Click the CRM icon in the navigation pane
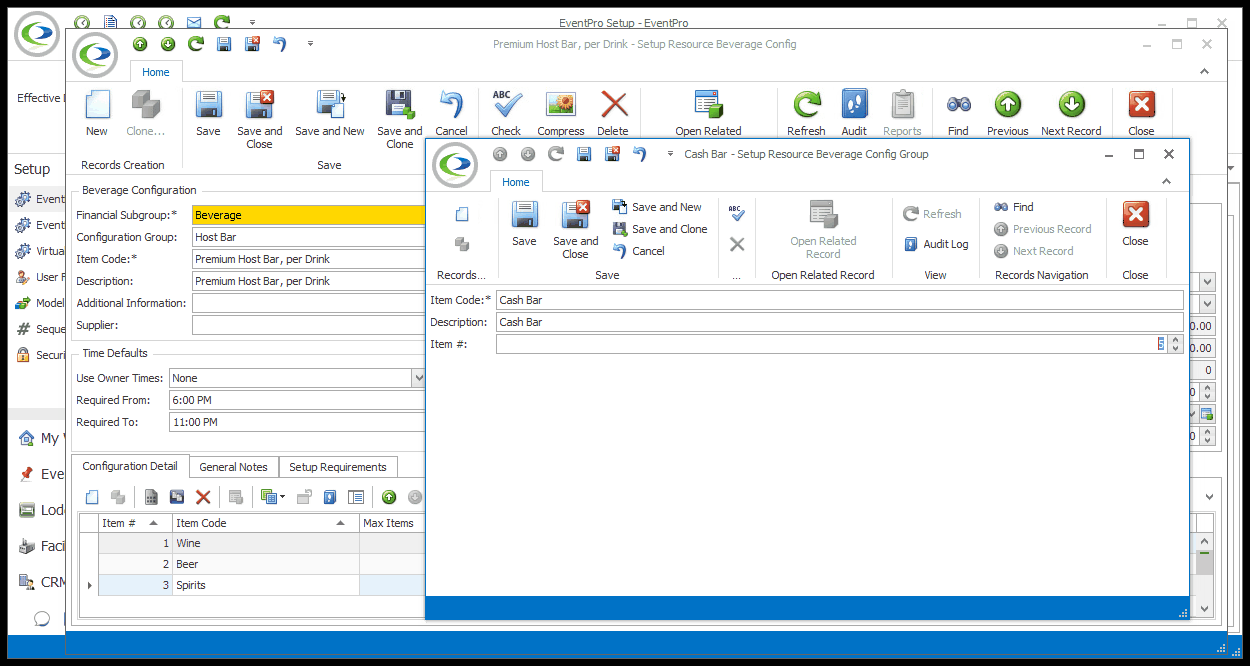The height and width of the screenshot is (666, 1250). [28, 582]
